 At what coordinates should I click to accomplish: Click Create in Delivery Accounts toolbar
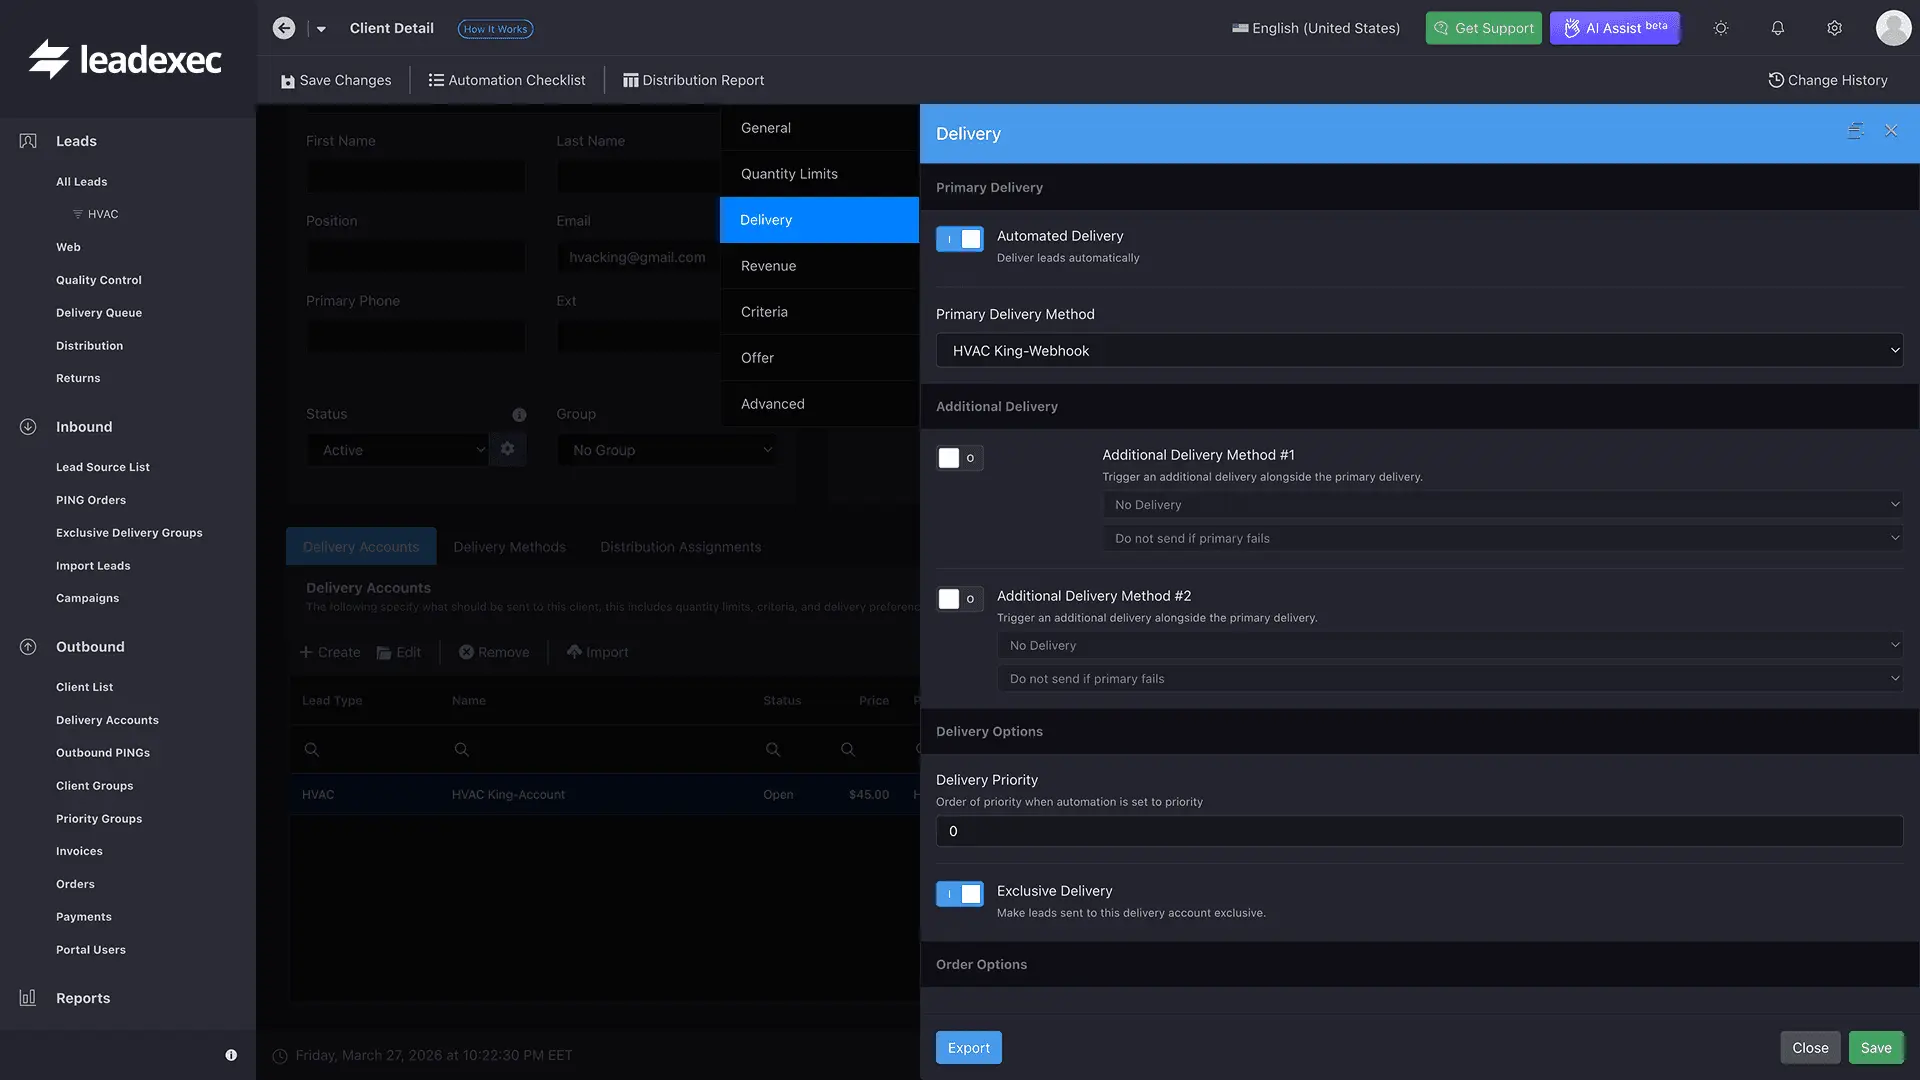click(330, 652)
